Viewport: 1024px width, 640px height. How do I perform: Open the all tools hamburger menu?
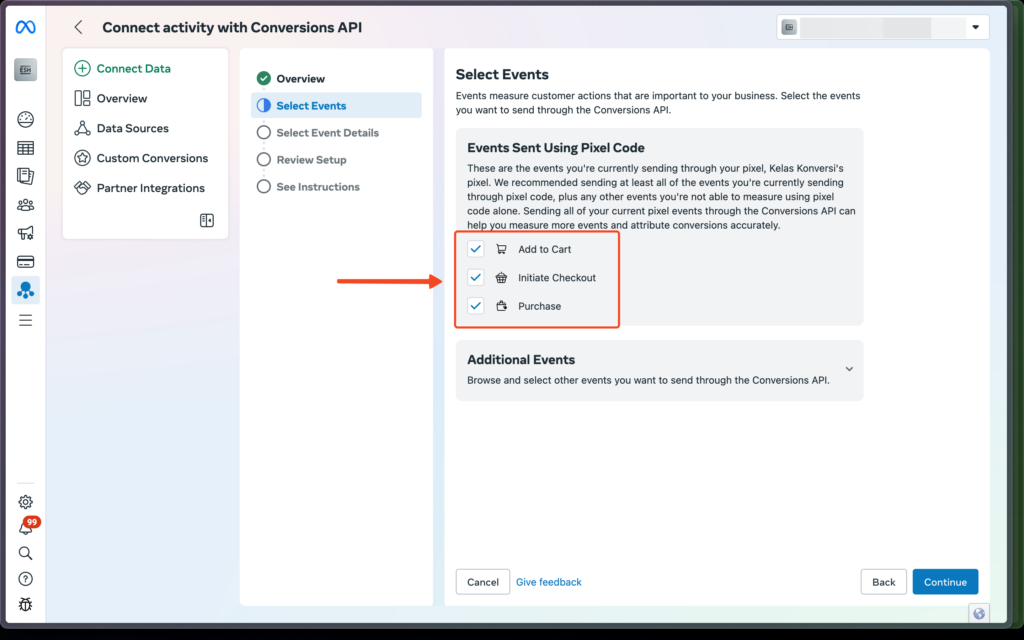coord(26,320)
